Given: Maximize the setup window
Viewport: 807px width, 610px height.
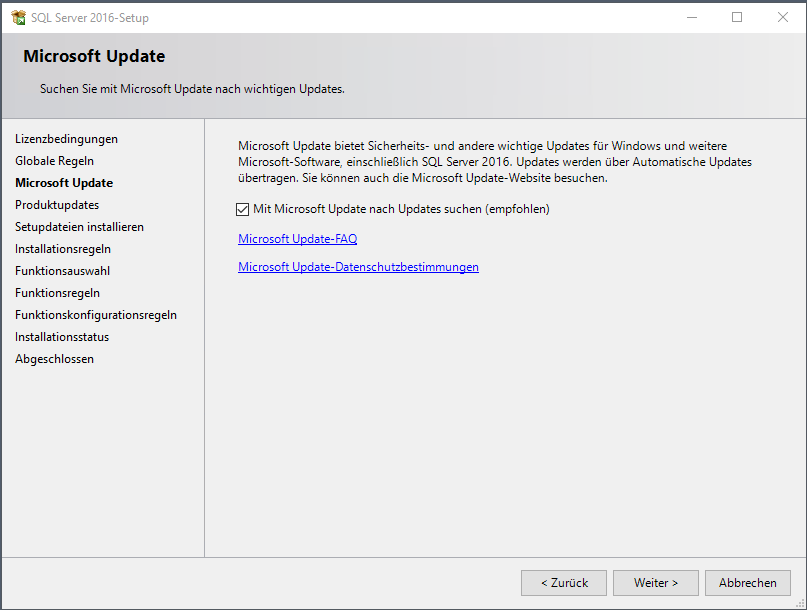Looking at the screenshot, I should (737, 17).
